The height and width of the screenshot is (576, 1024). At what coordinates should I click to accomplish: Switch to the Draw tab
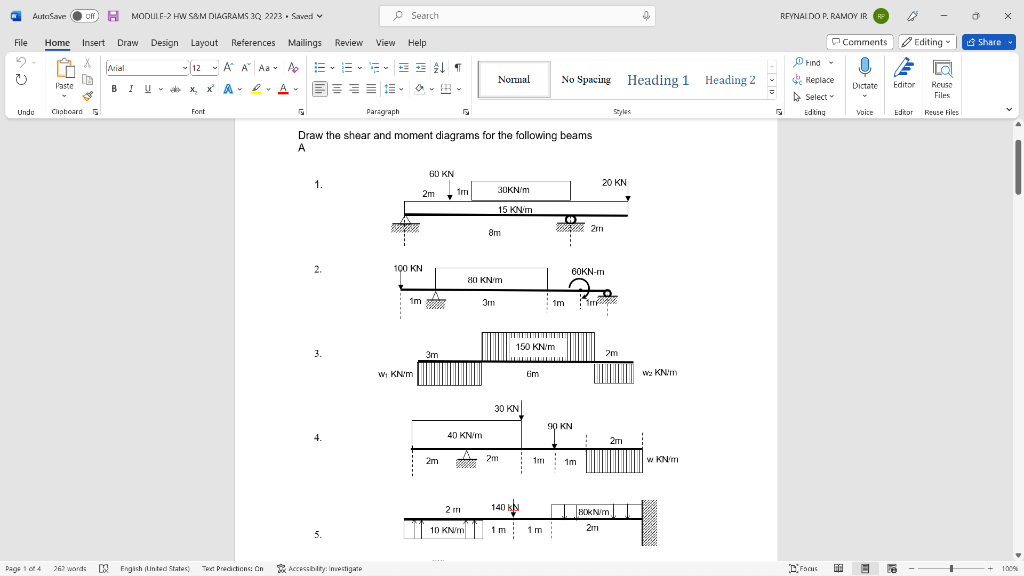coord(128,42)
